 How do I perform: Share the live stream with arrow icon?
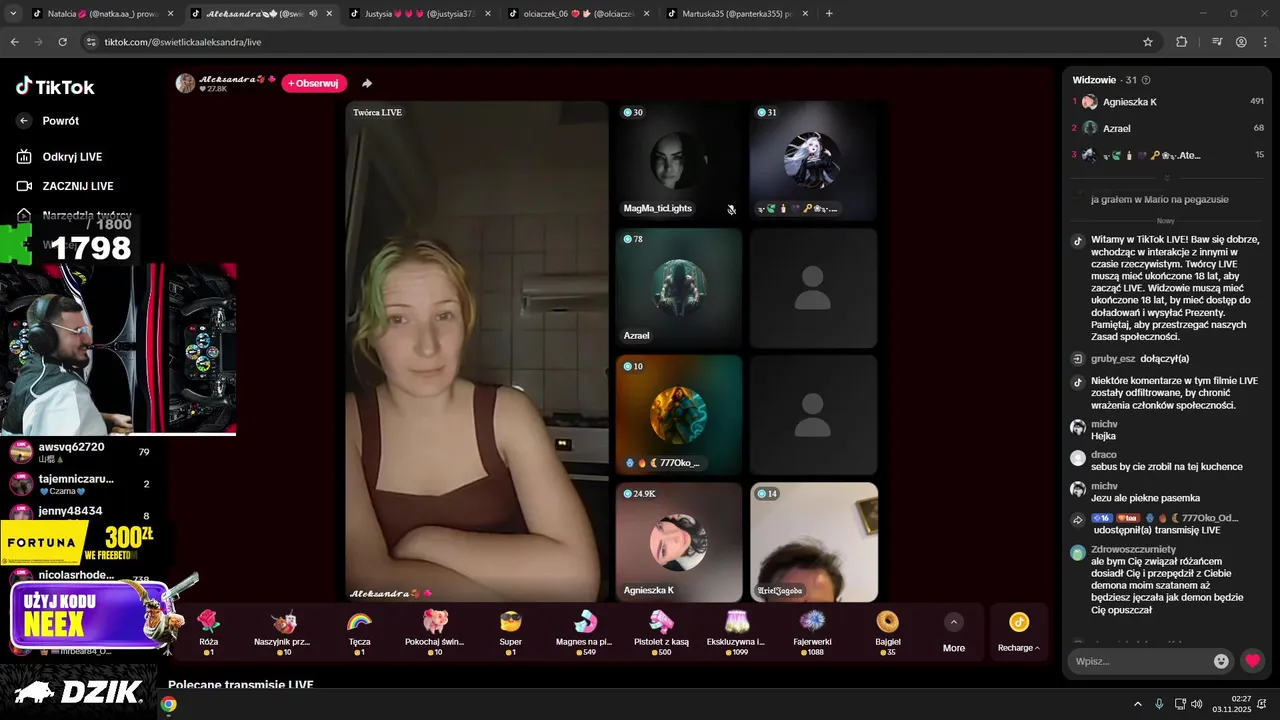pyautogui.click(x=367, y=83)
